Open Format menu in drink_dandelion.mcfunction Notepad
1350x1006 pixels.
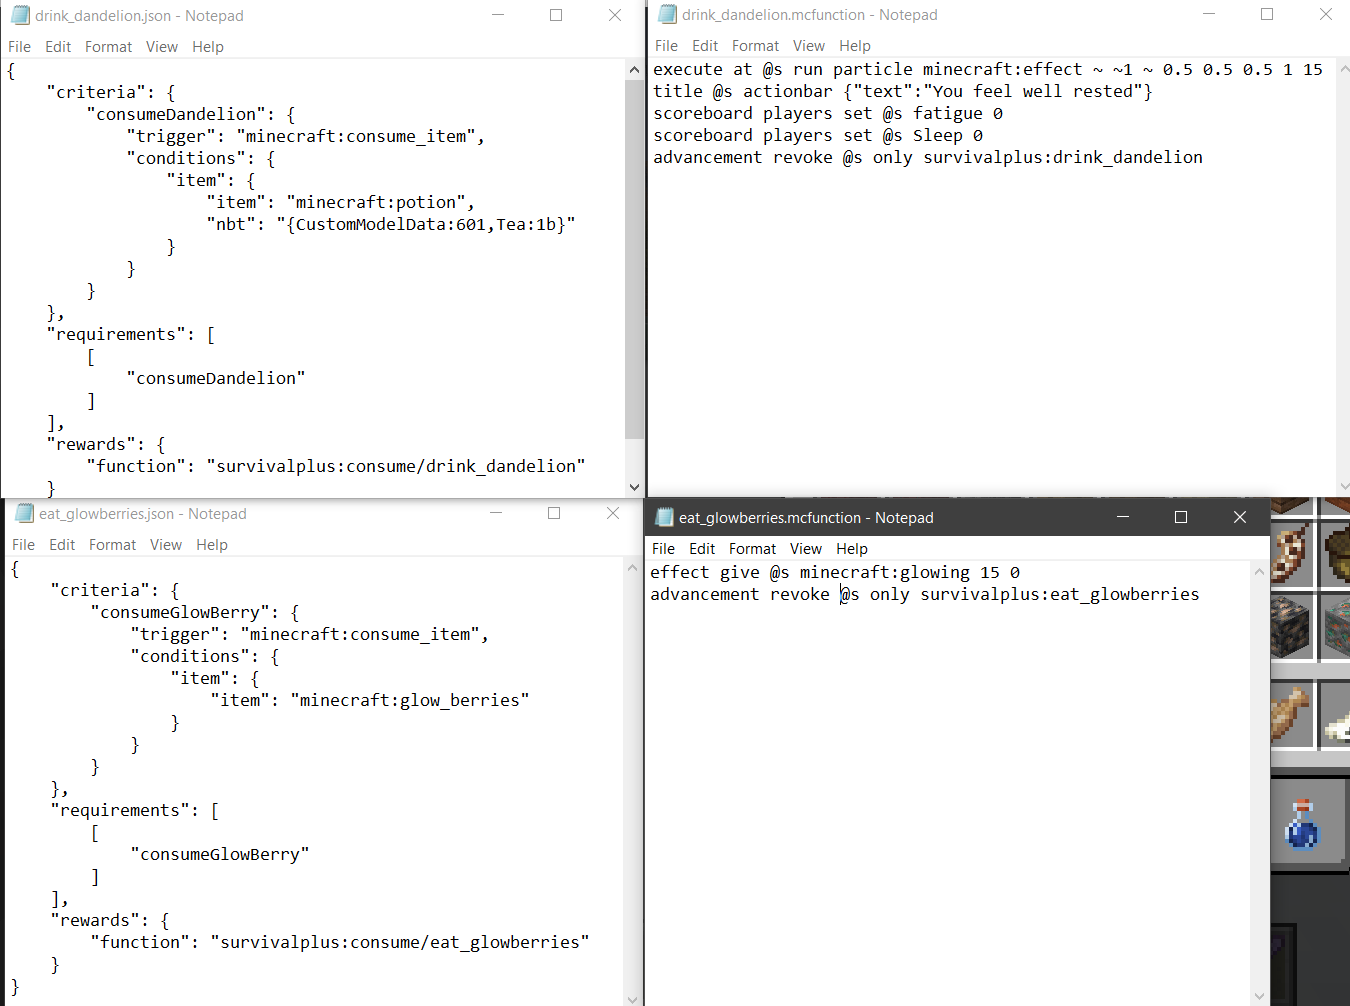point(755,46)
